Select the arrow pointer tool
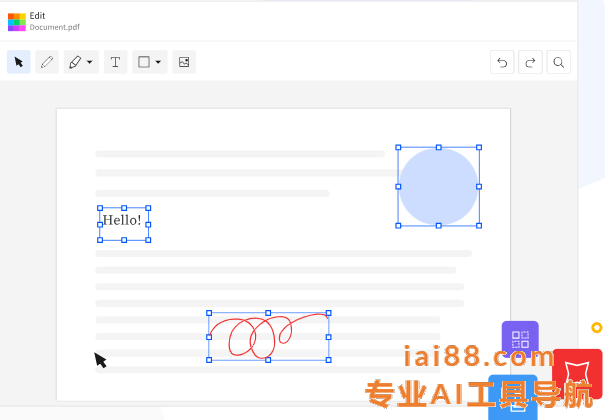 (18, 62)
